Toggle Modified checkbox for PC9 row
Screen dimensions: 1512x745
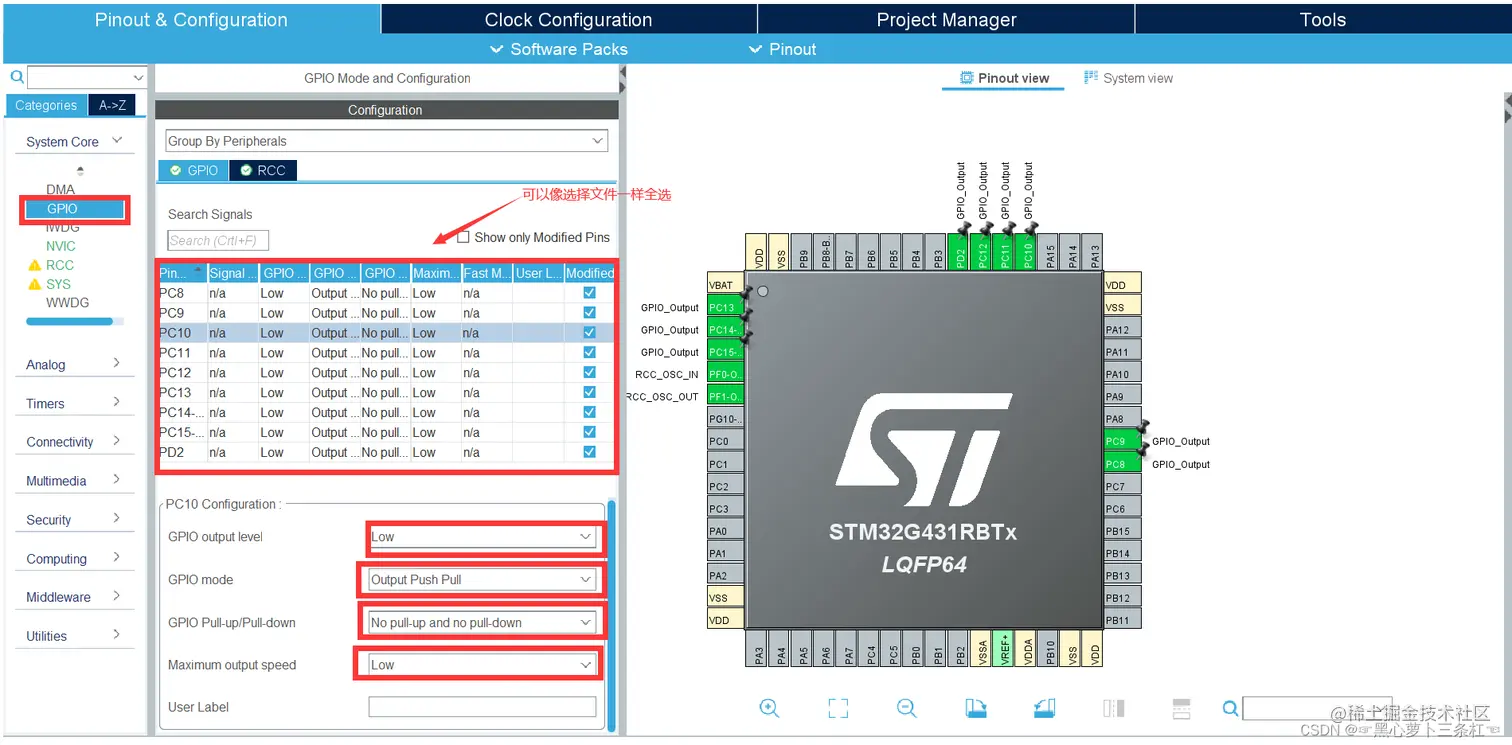[x=589, y=313]
